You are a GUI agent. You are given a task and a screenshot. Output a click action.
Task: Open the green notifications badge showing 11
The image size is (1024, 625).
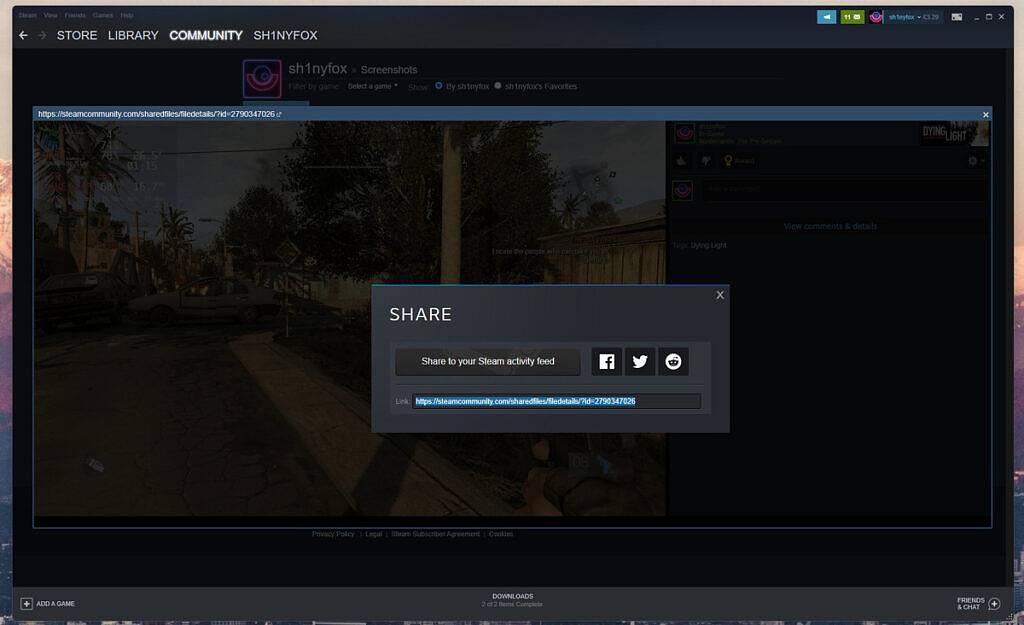coord(852,16)
